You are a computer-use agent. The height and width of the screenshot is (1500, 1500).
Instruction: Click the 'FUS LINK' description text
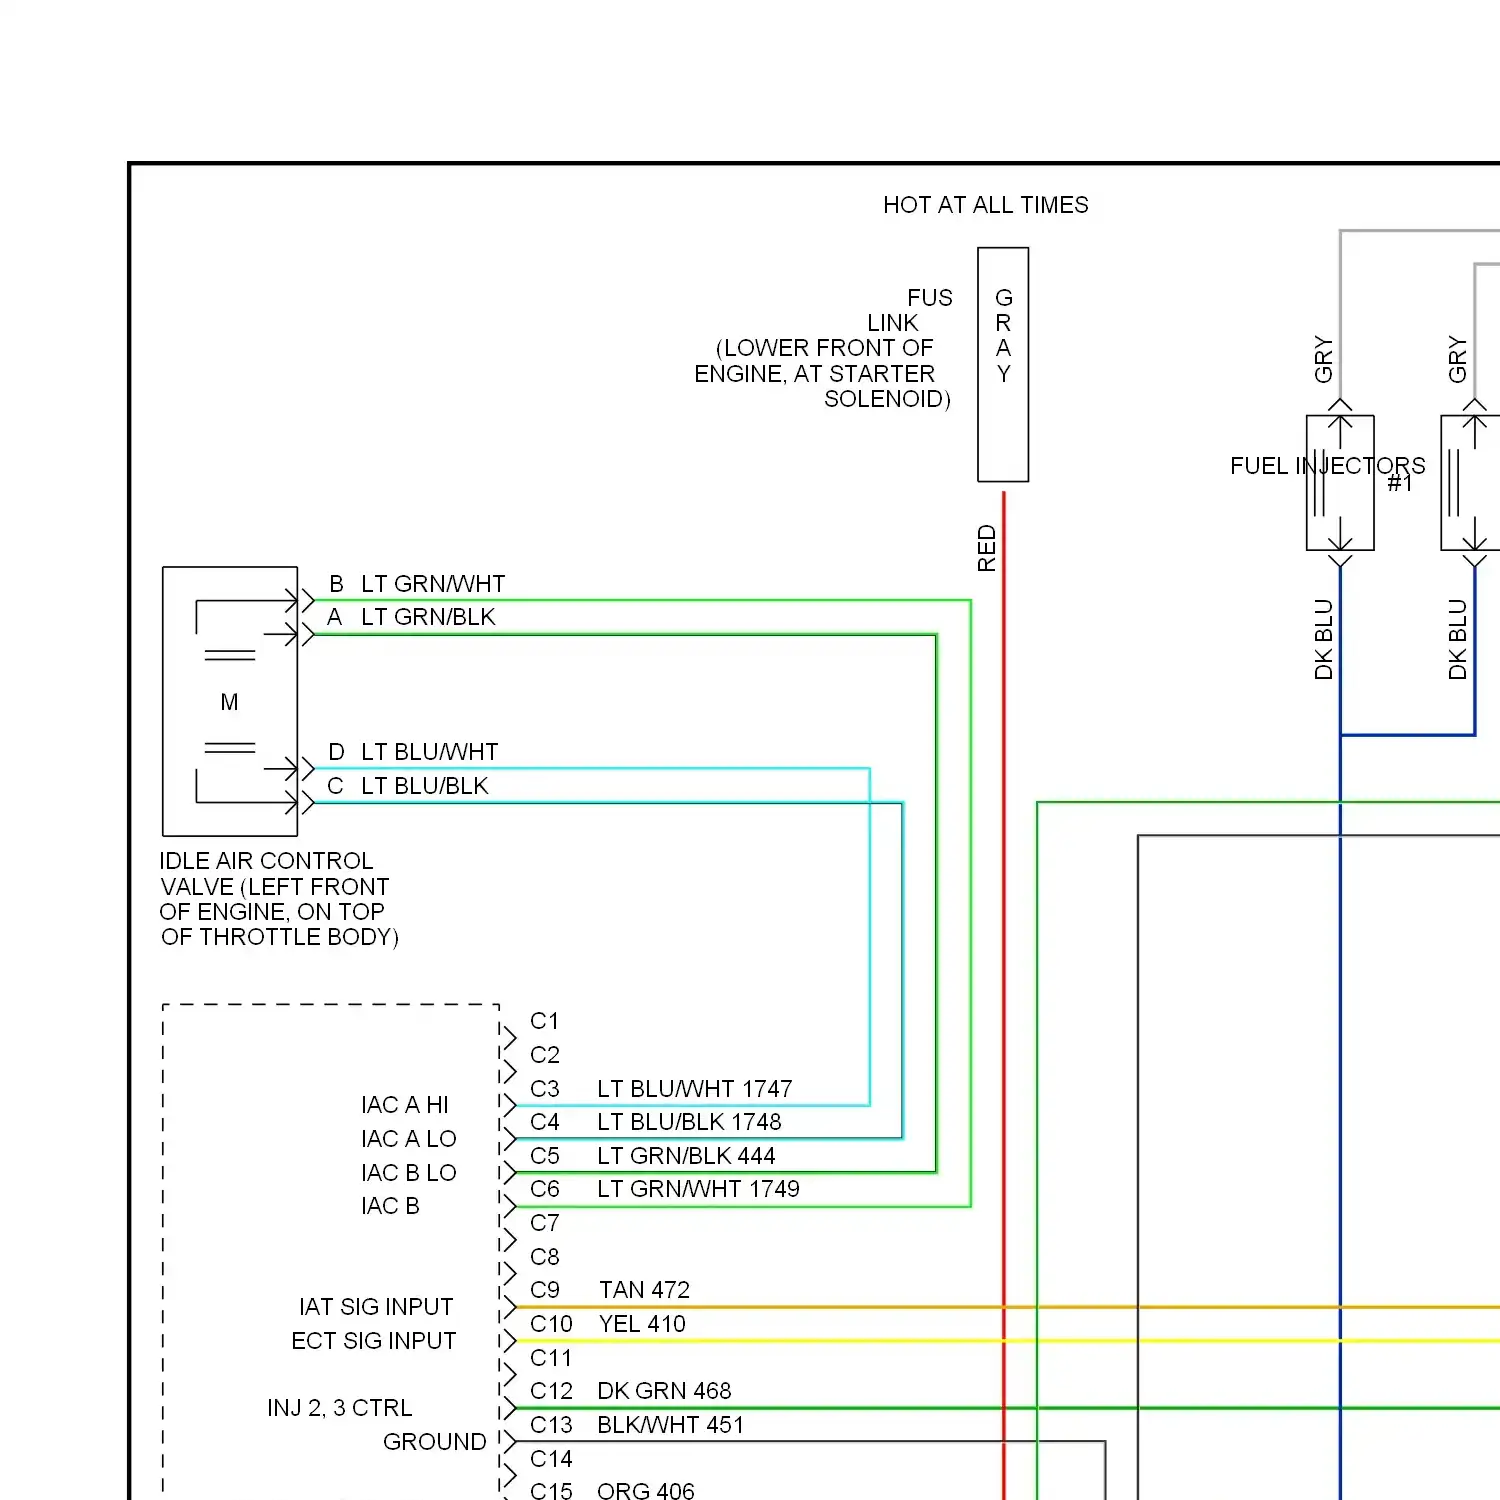(x=823, y=348)
